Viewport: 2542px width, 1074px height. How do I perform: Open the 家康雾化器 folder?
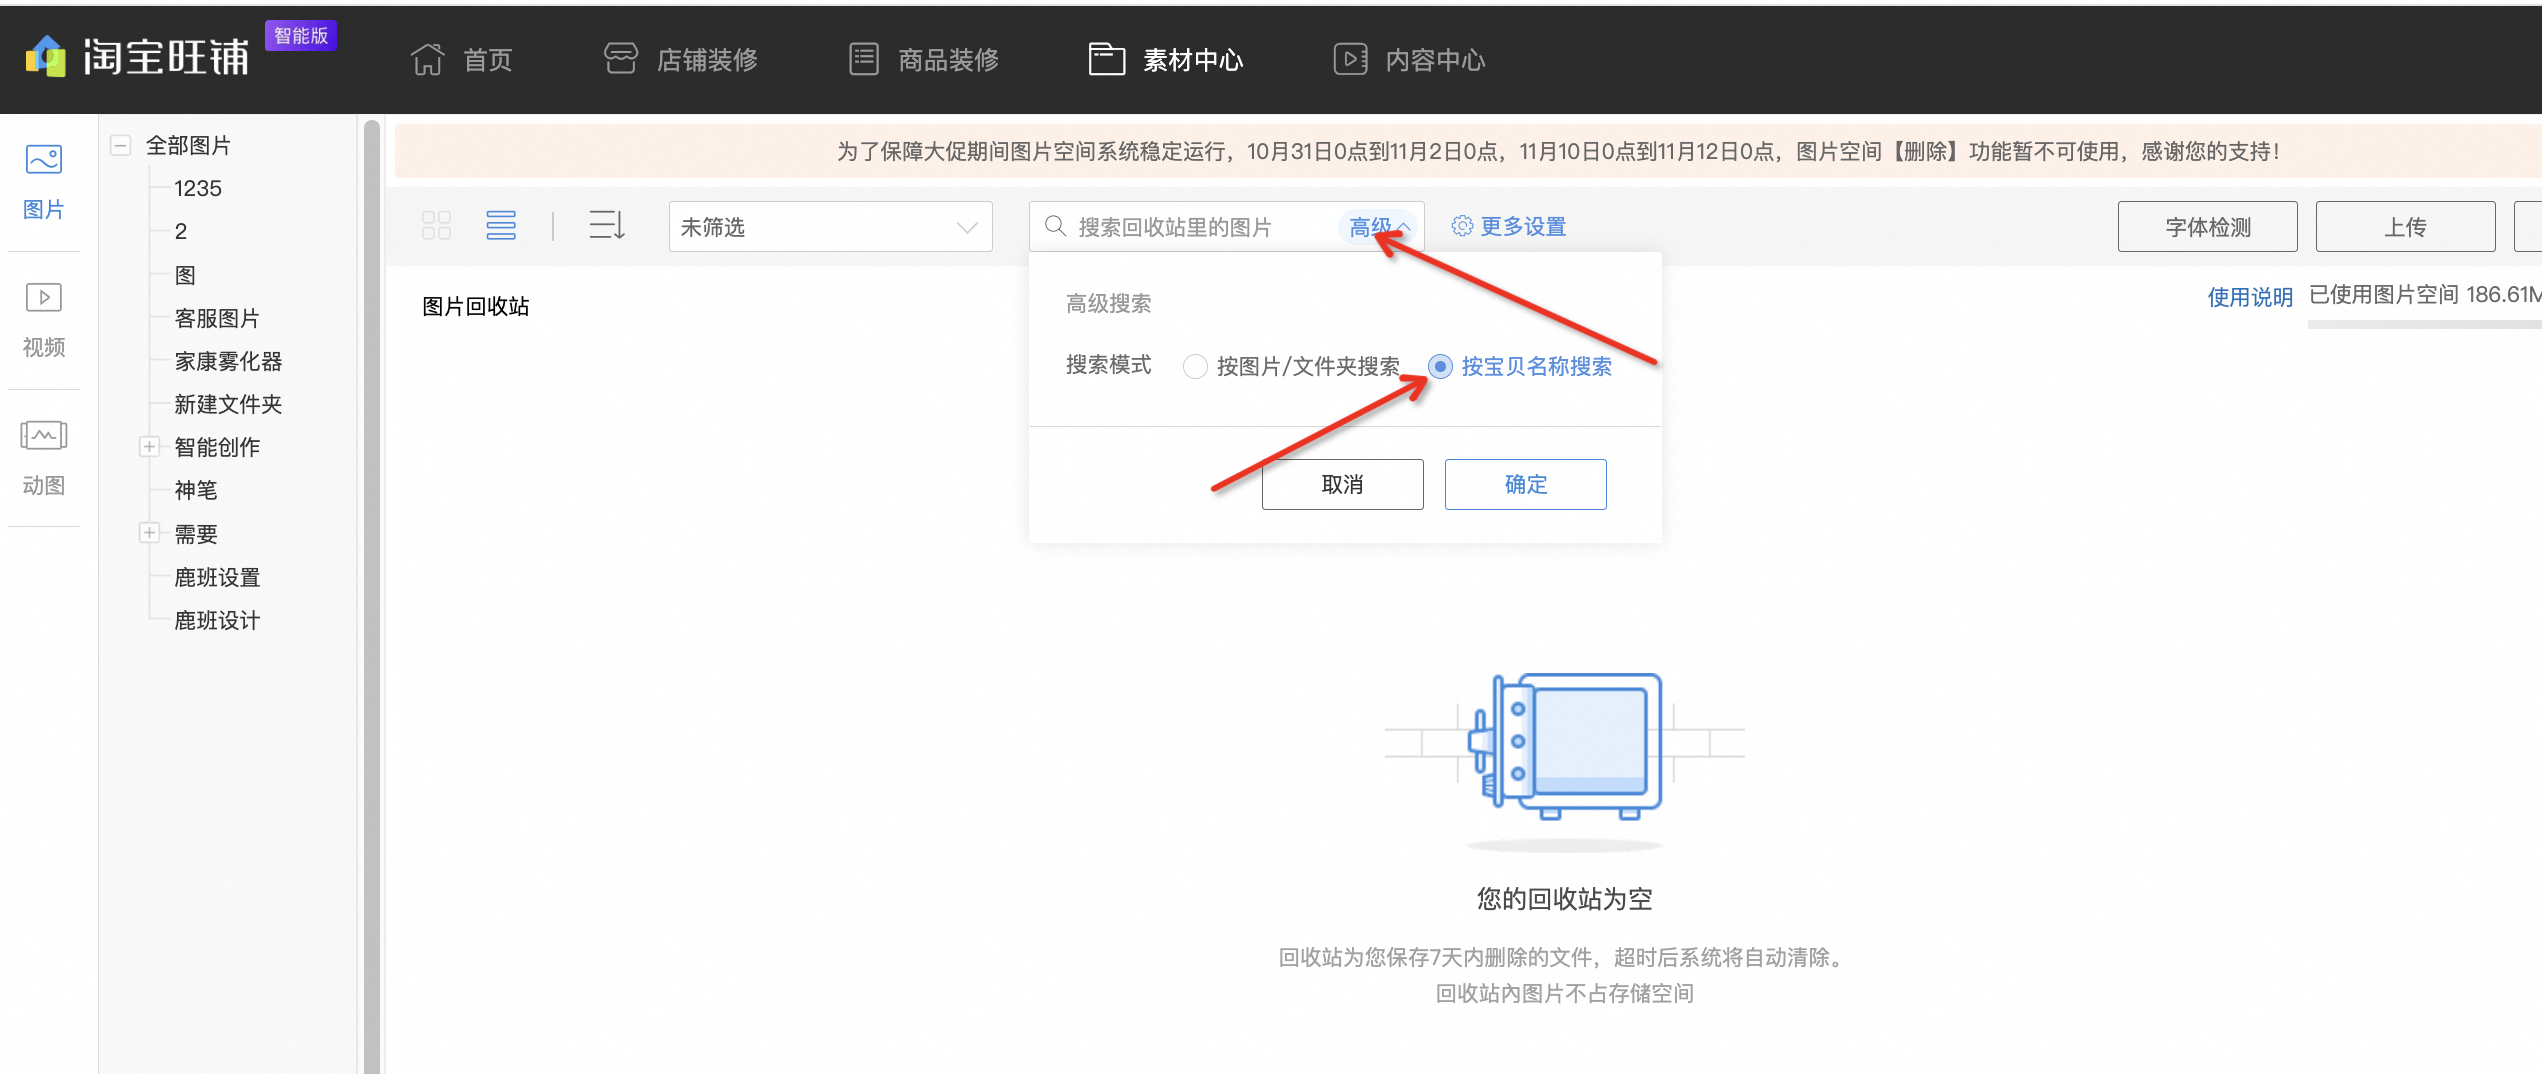coord(228,361)
